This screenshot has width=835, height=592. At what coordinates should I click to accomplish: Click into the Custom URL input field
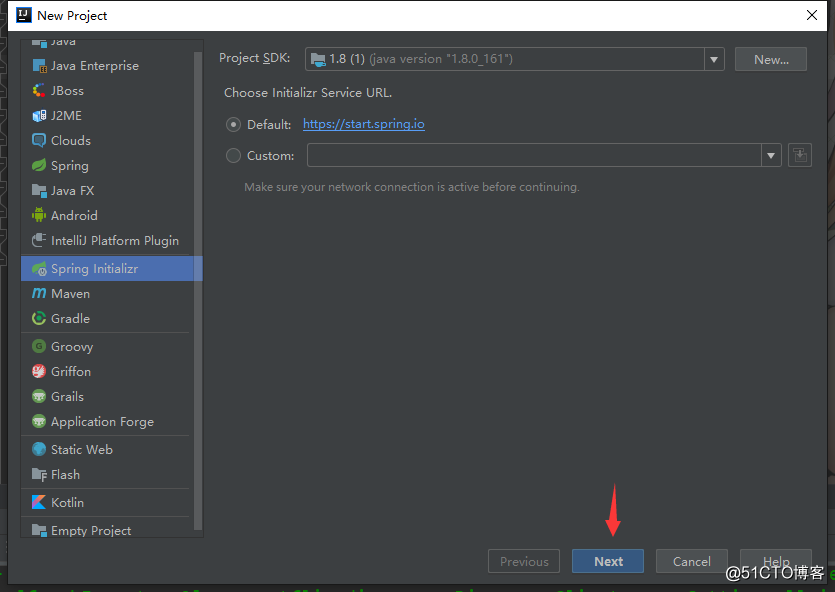(x=534, y=155)
